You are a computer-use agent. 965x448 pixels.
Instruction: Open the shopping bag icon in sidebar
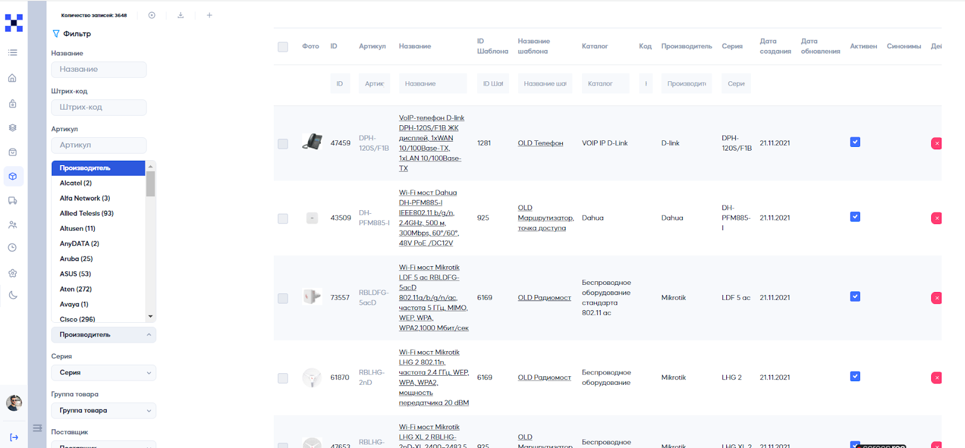(13, 152)
